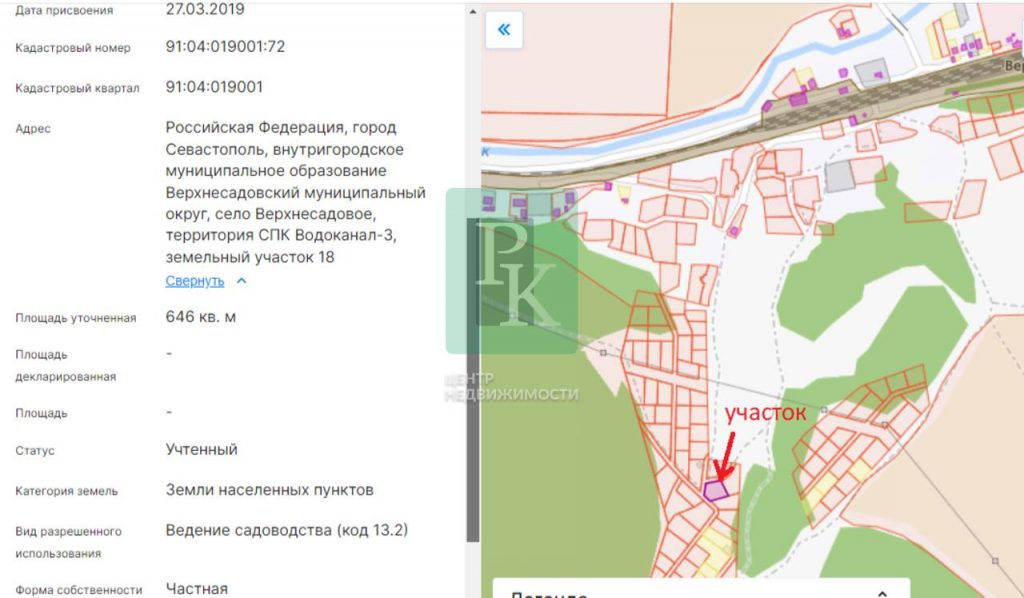Click the cadastral quarter value 91:04:019001
The height and width of the screenshot is (598, 1024).
coord(214,87)
